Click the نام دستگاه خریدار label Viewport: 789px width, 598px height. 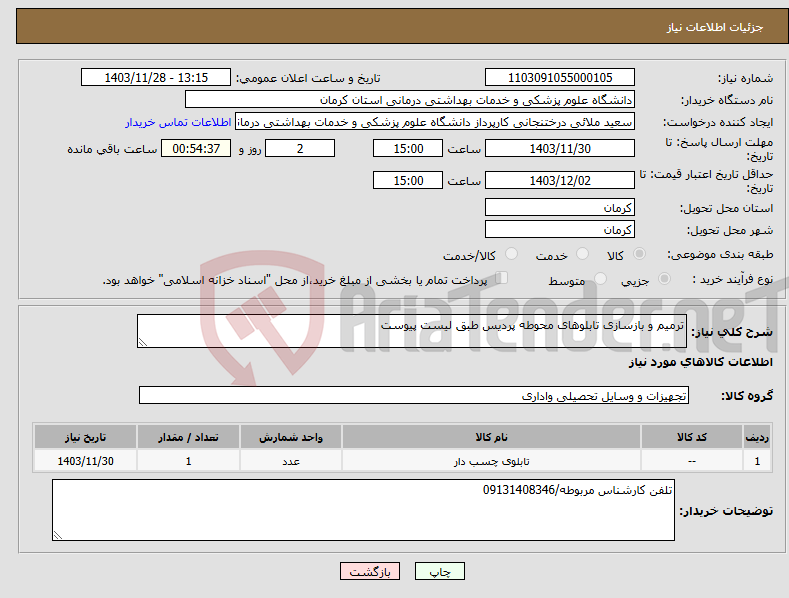[x=727, y=101]
